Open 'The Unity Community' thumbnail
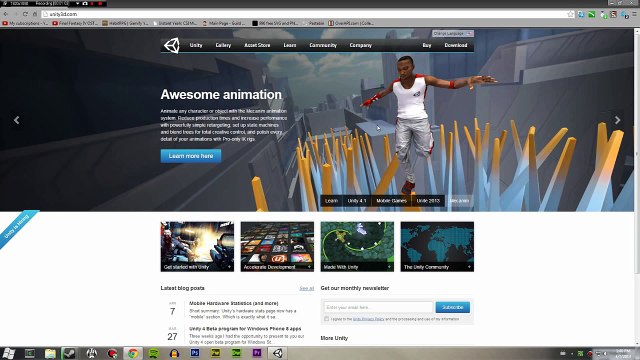The image size is (640, 360). pyautogui.click(x=437, y=247)
